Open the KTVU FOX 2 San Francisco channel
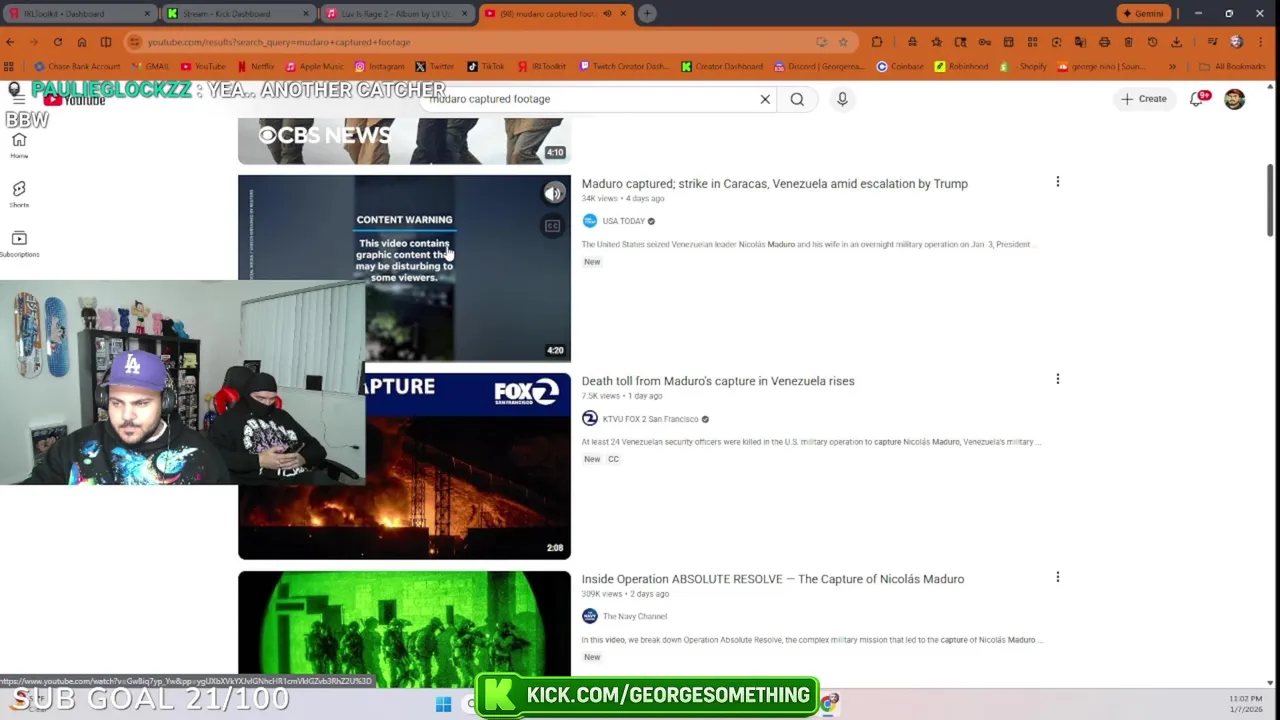Image resolution: width=1280 pixels, height=720 pixels. point(650,419)
